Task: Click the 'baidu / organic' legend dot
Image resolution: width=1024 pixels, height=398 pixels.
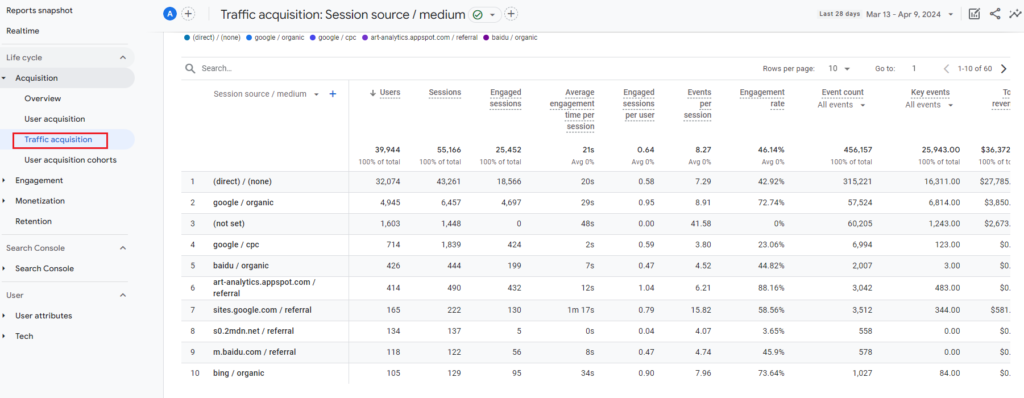Action: tap(486, 38)
